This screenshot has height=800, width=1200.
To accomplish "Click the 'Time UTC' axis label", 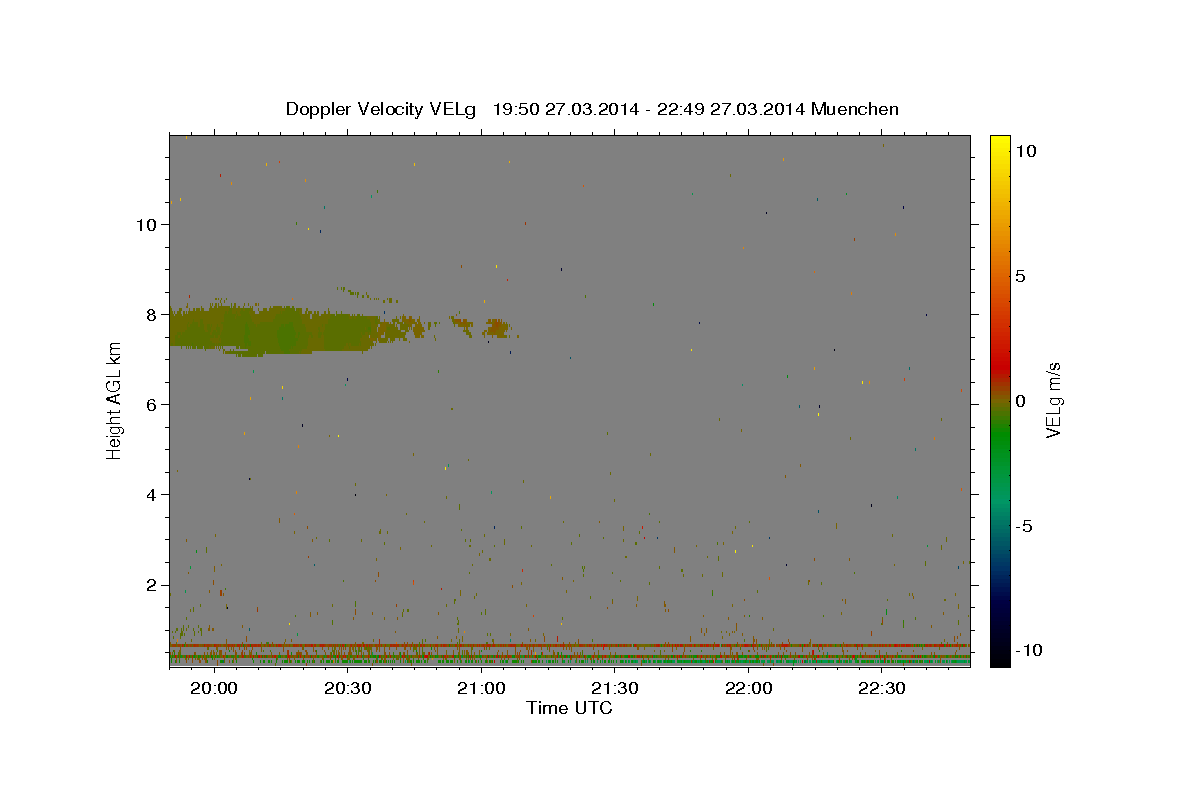I will [x=569, y=708].
